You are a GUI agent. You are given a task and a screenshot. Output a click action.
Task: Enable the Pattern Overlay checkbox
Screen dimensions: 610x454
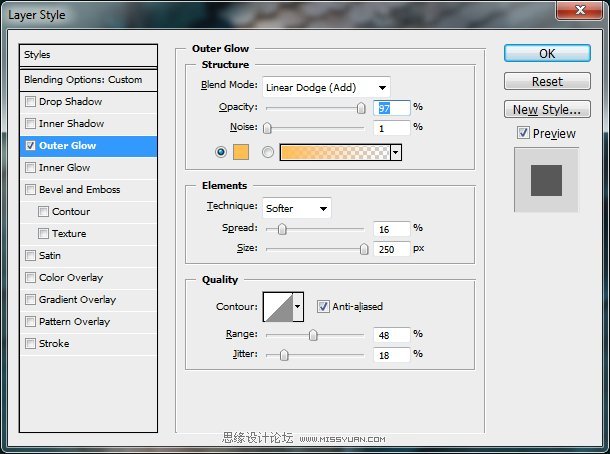click(30, 322)
